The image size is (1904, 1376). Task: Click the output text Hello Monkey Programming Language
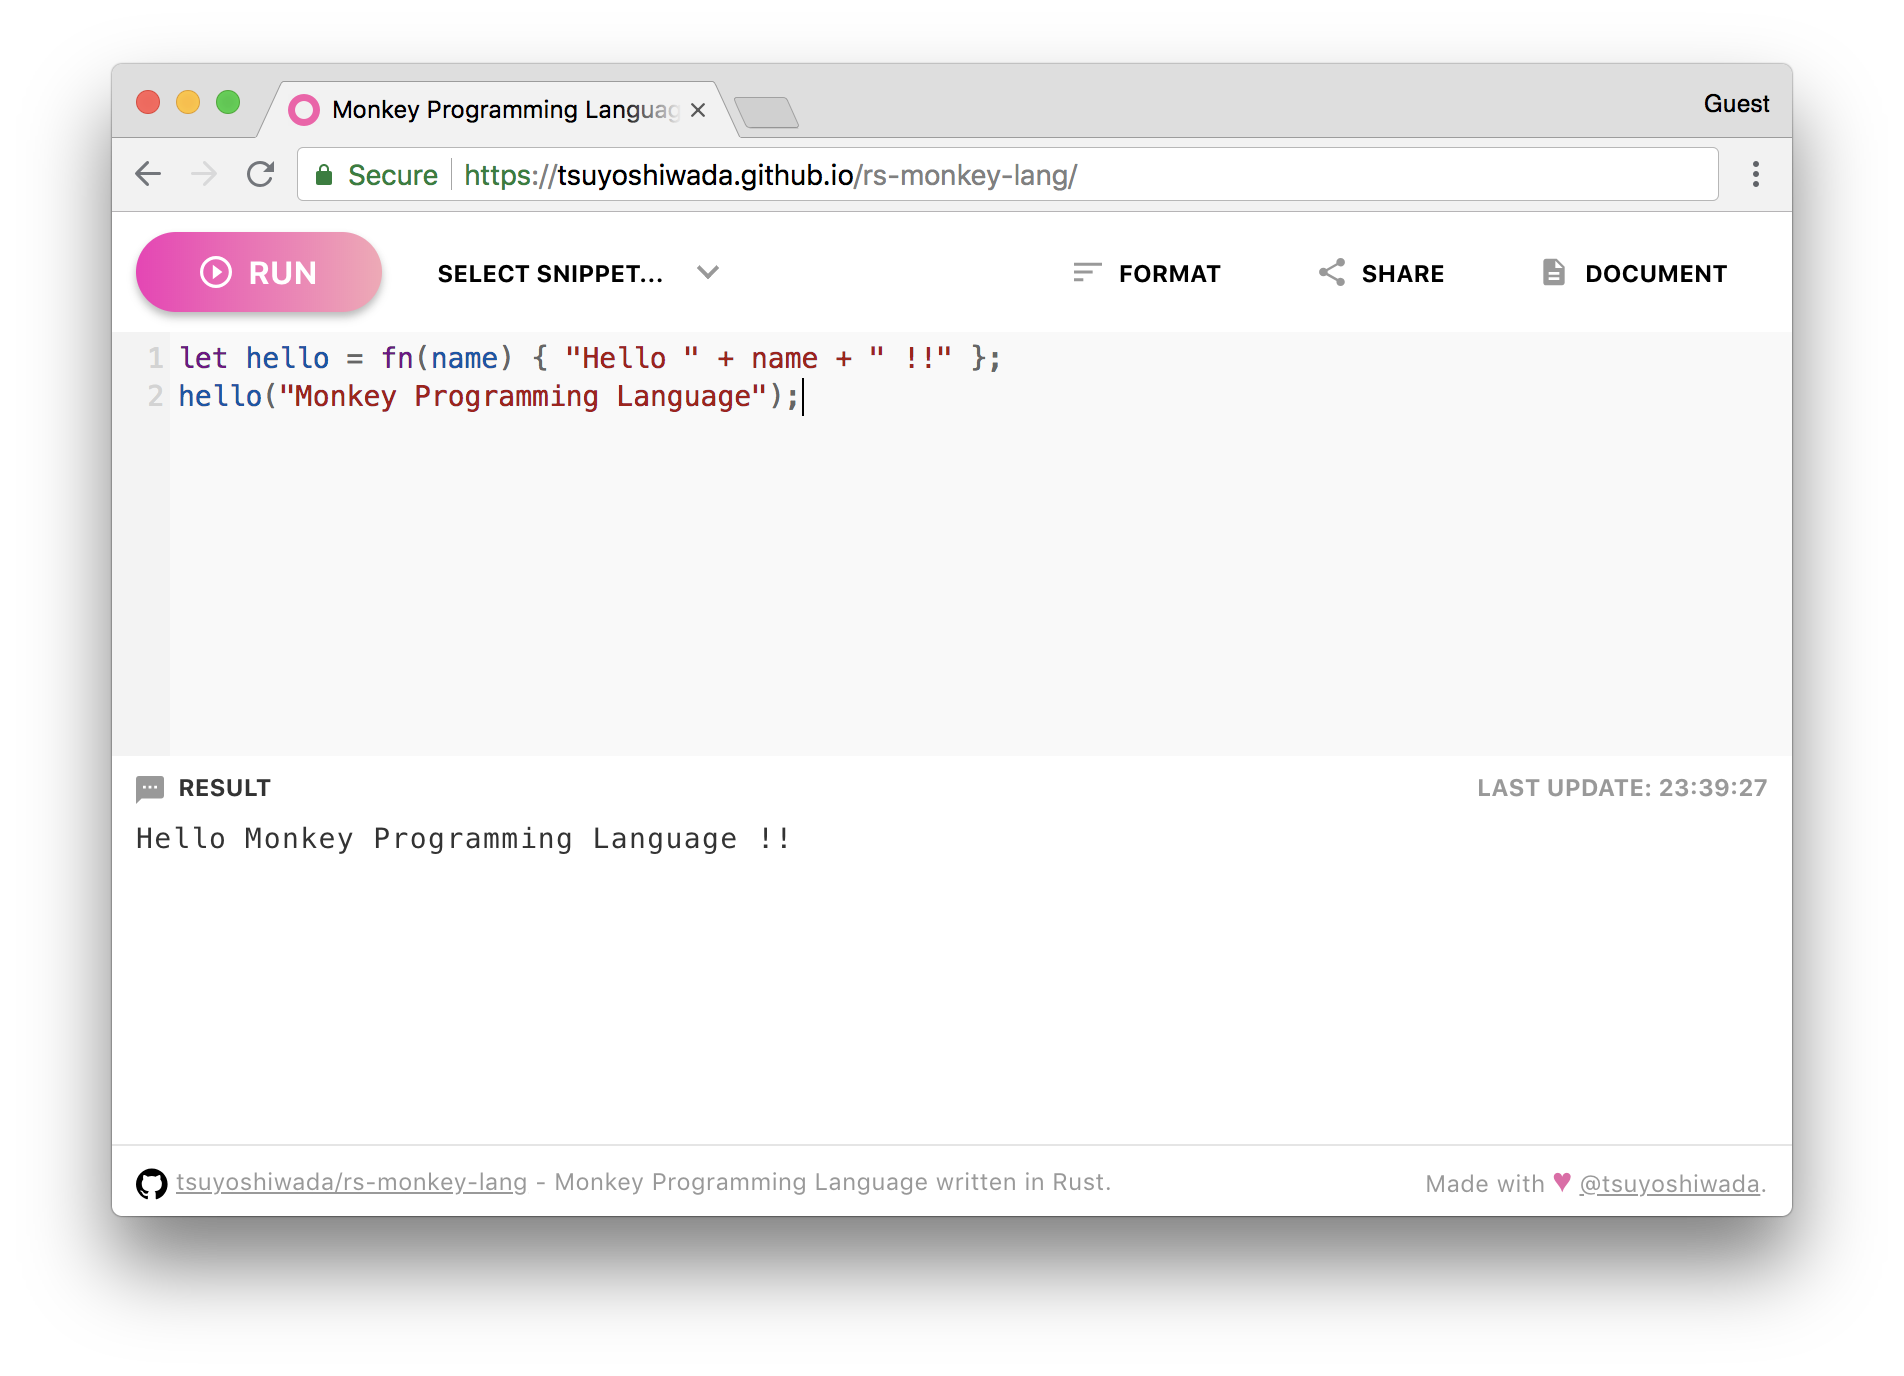click(464, 838)
